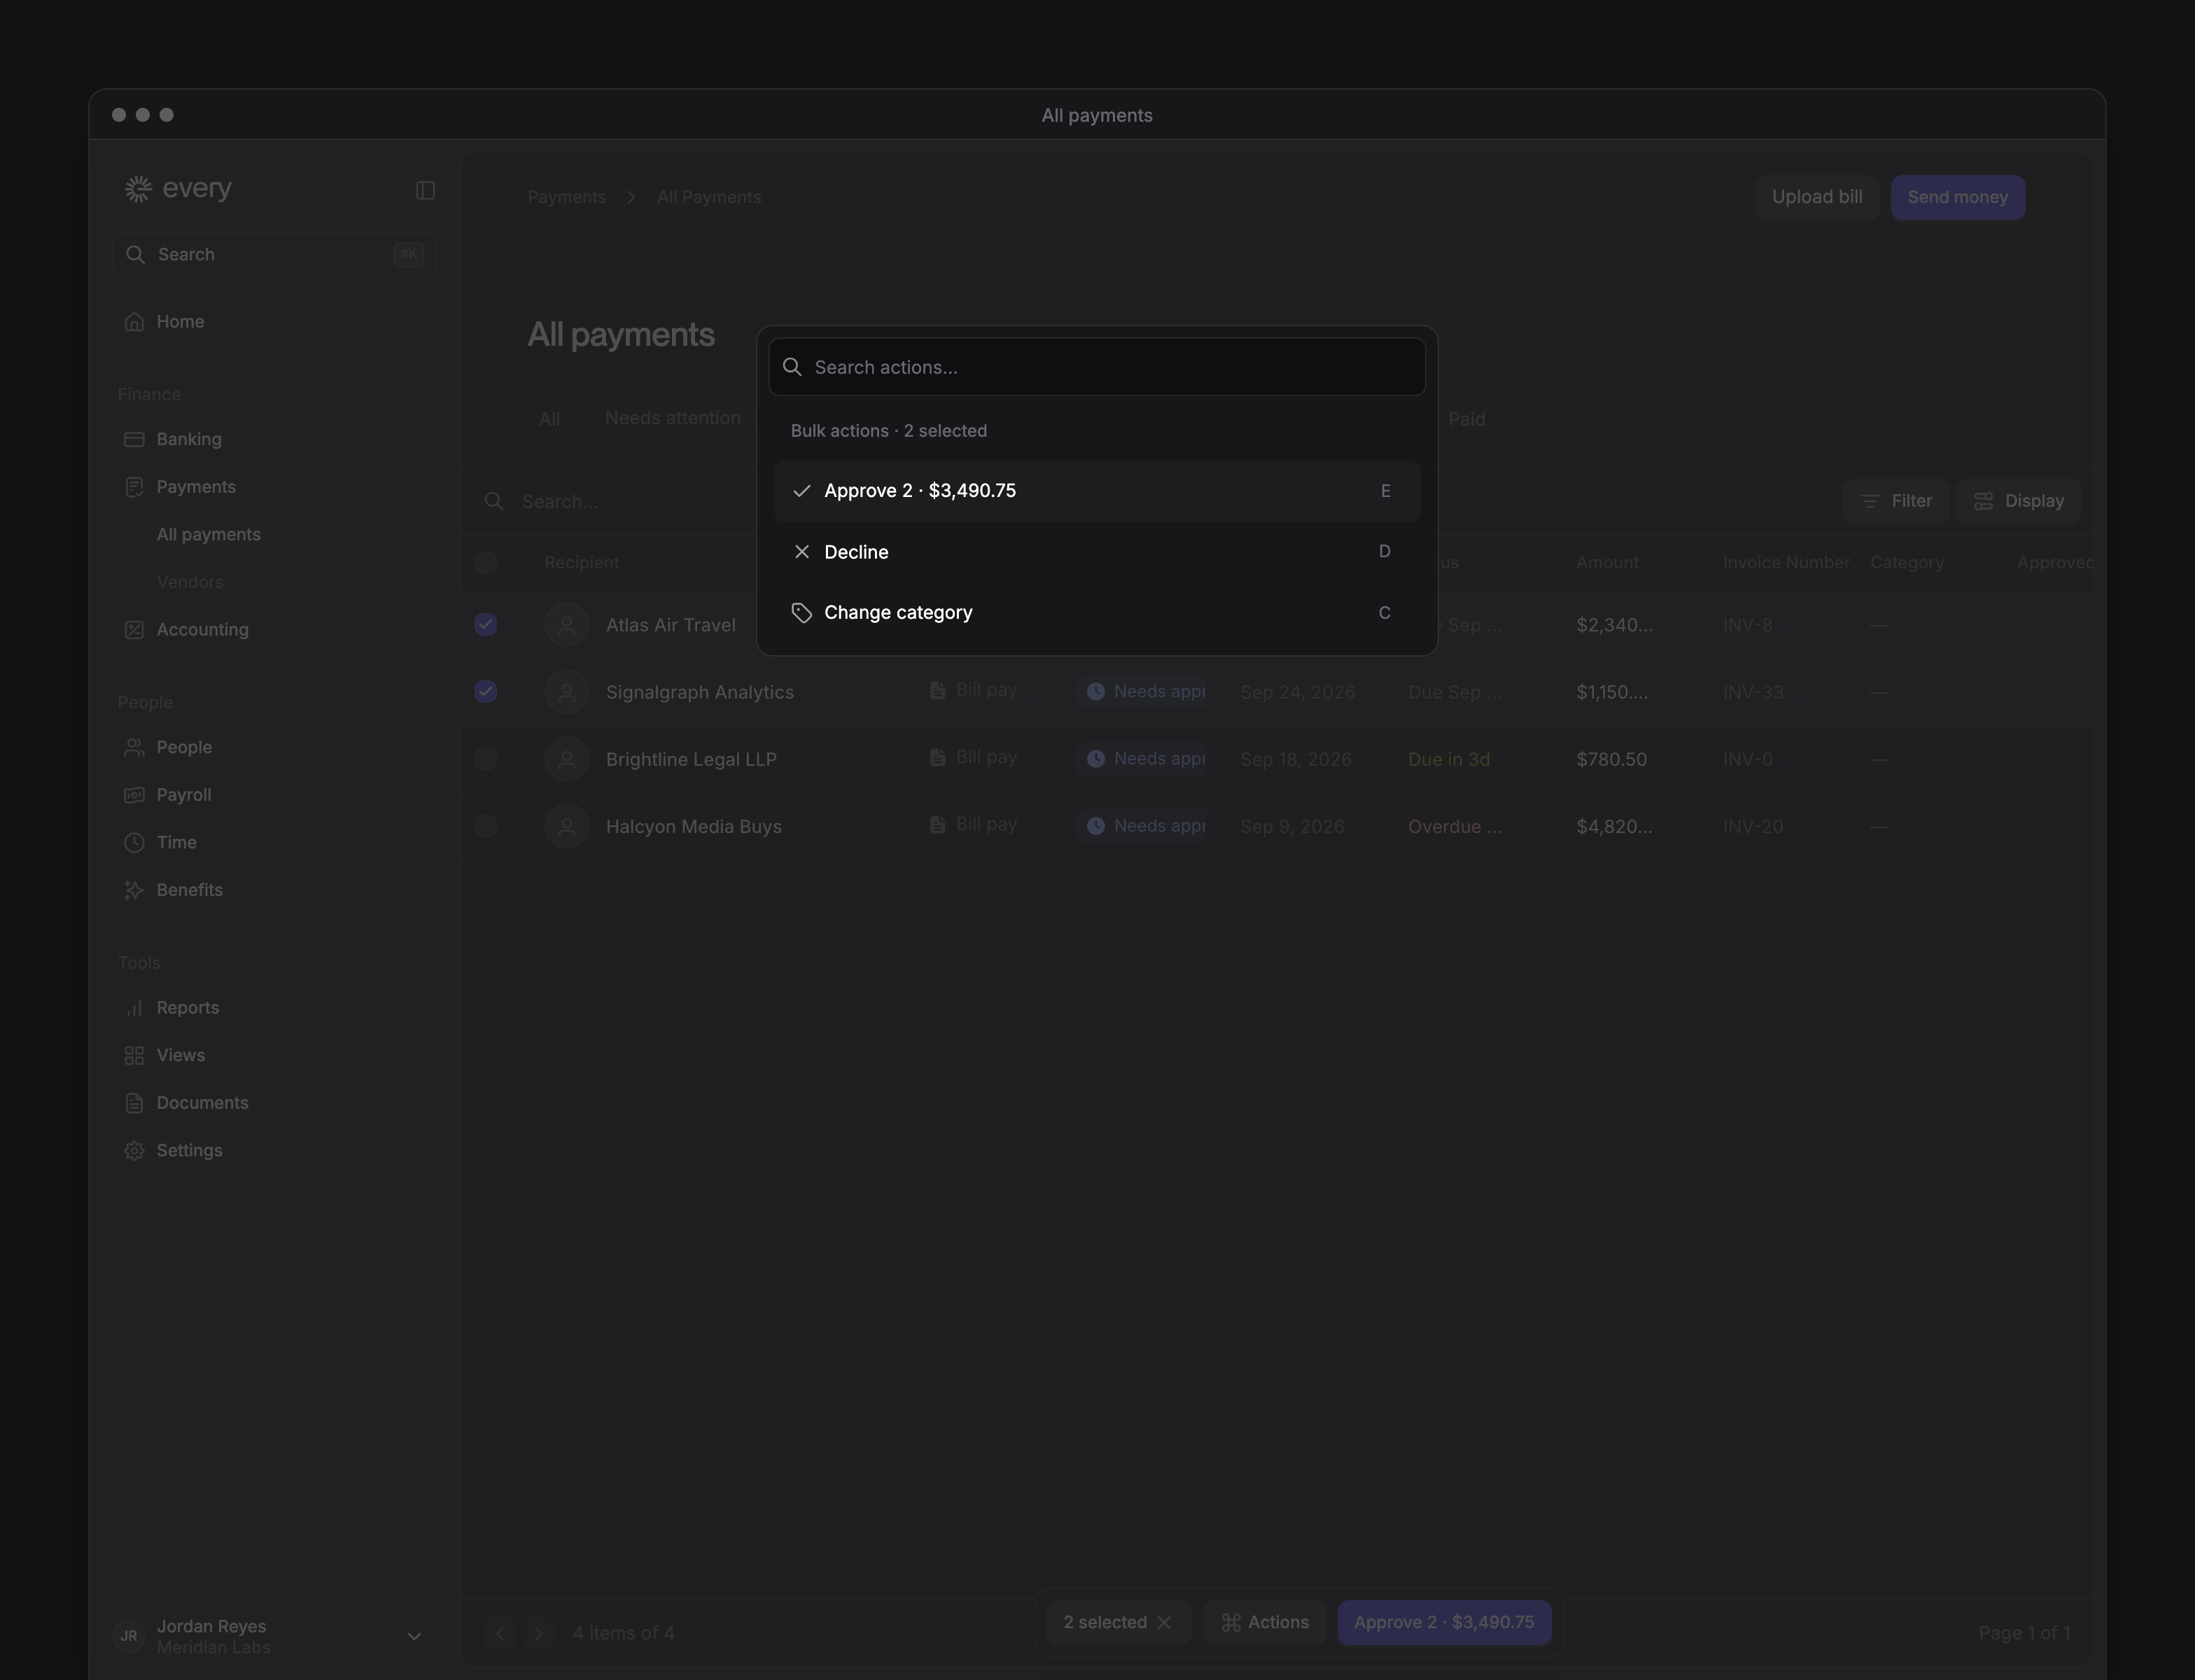This screenshot has height=1680, width=2195.
Task: Click the $780.50 amount cell
Action: pyautogui.click(x=1611, y=760)
